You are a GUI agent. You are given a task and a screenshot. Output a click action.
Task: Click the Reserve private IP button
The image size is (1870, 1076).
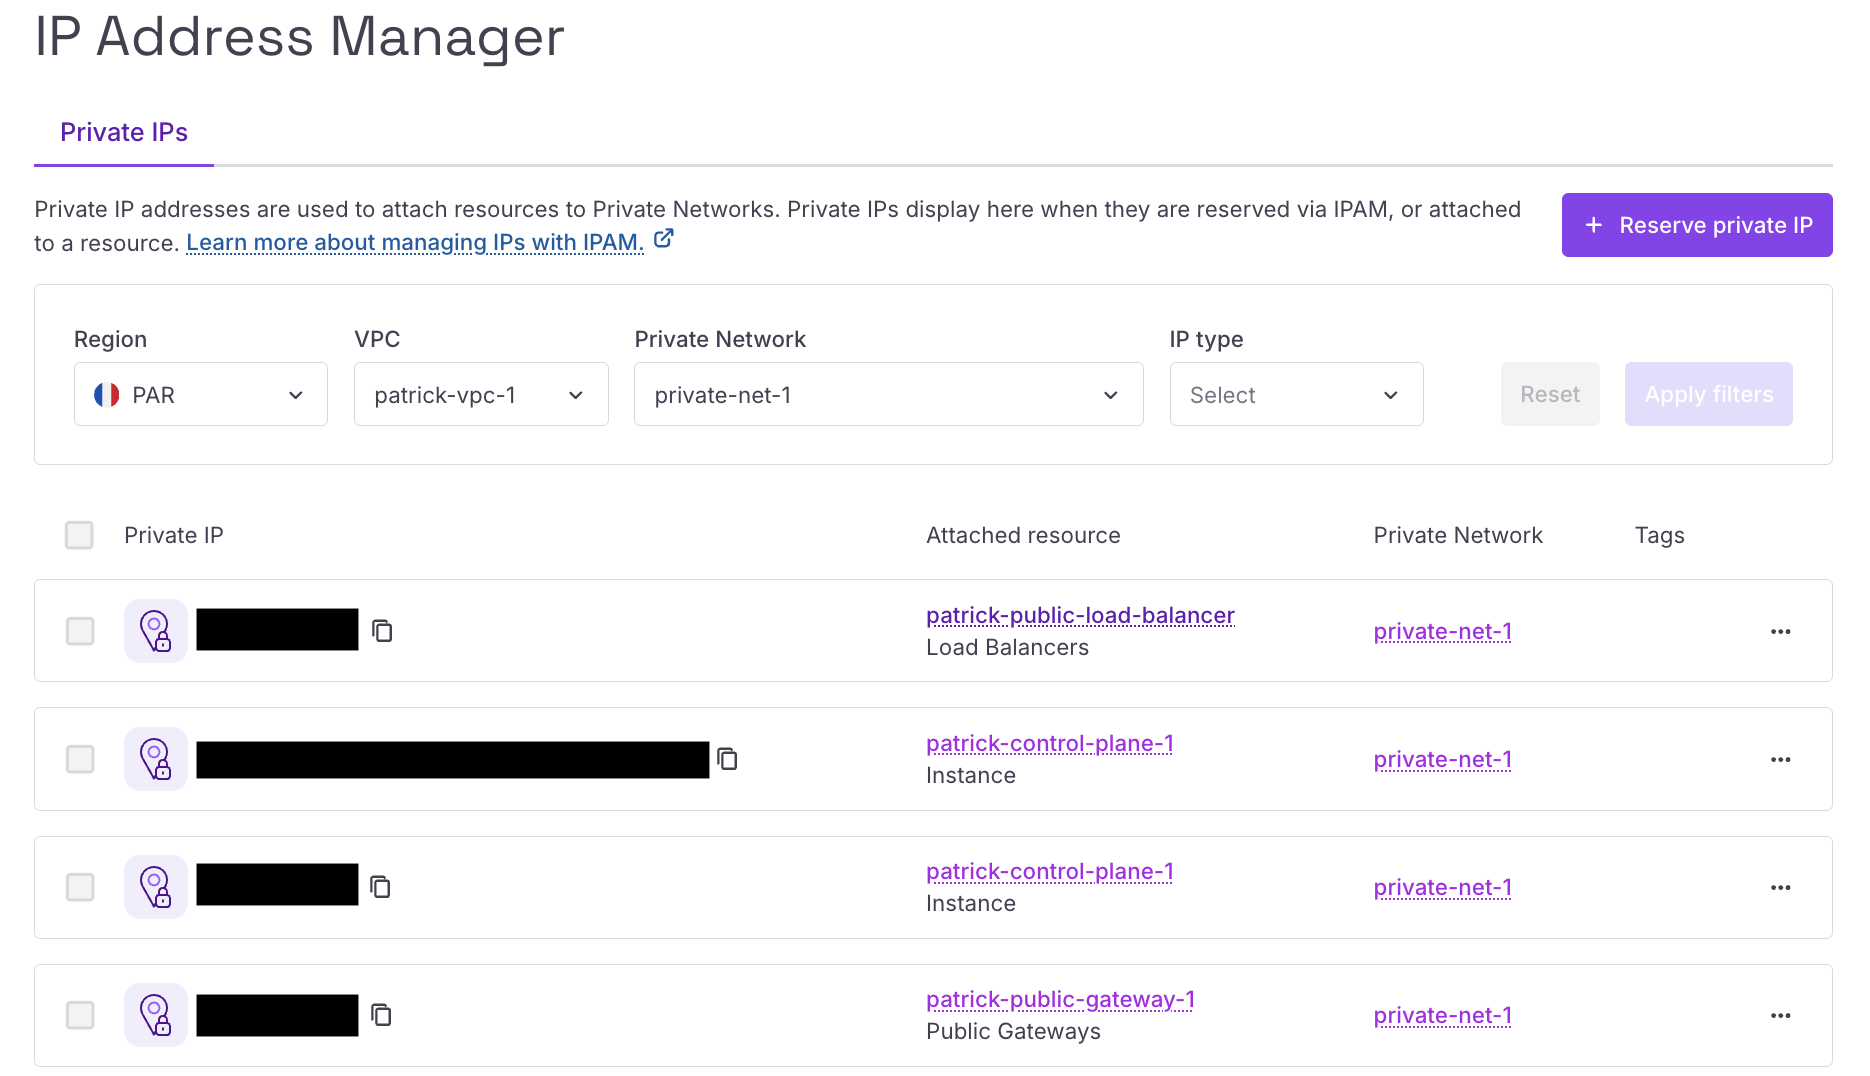pyautogui.click(x=1697, y=225)
